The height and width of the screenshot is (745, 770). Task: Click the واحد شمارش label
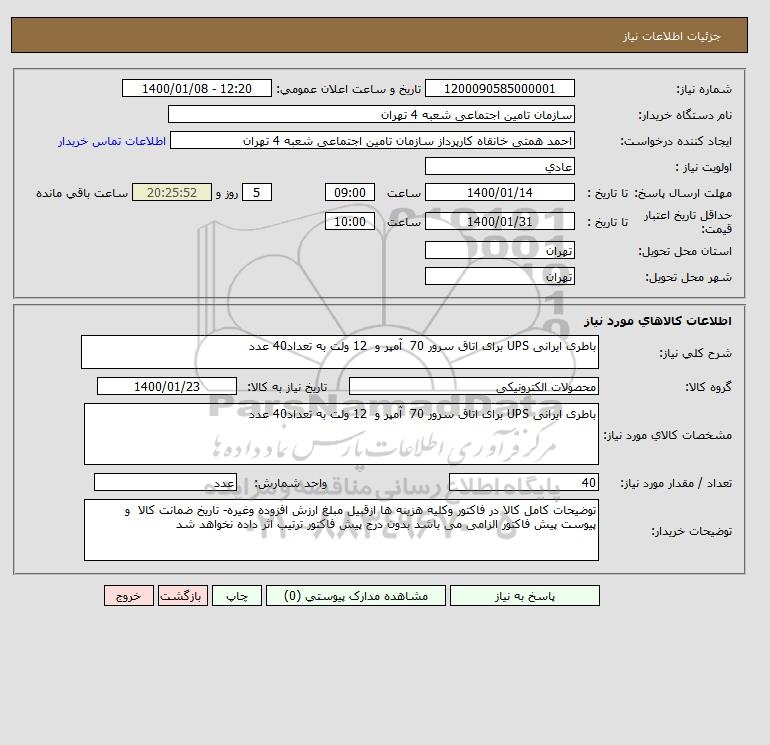click(x=290, y=483)
